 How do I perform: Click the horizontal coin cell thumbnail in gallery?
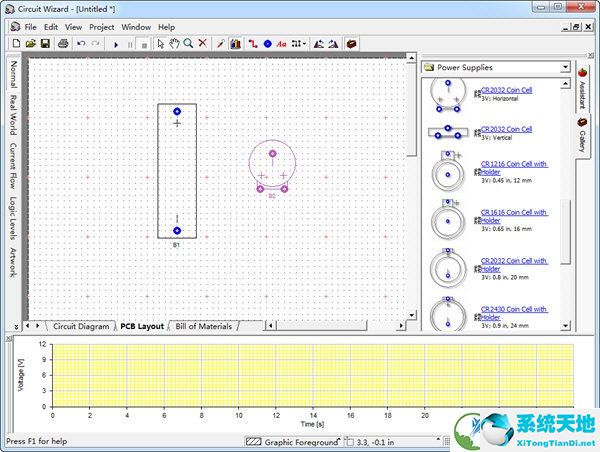[448, 95]
